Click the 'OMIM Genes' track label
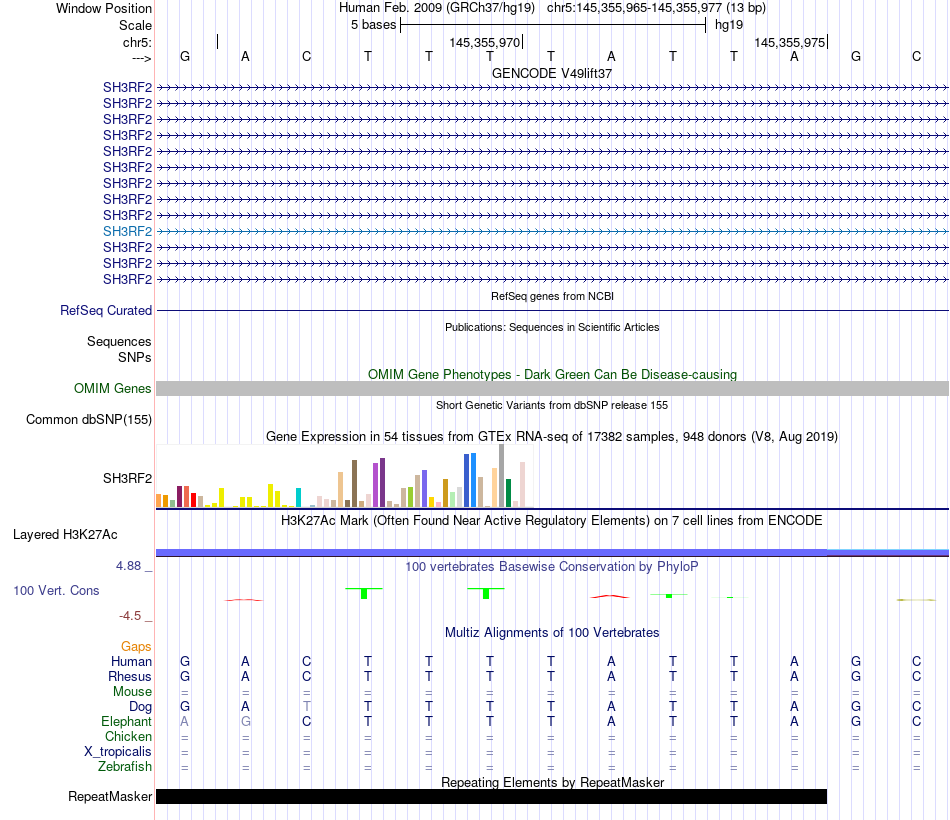 [112, 388]
